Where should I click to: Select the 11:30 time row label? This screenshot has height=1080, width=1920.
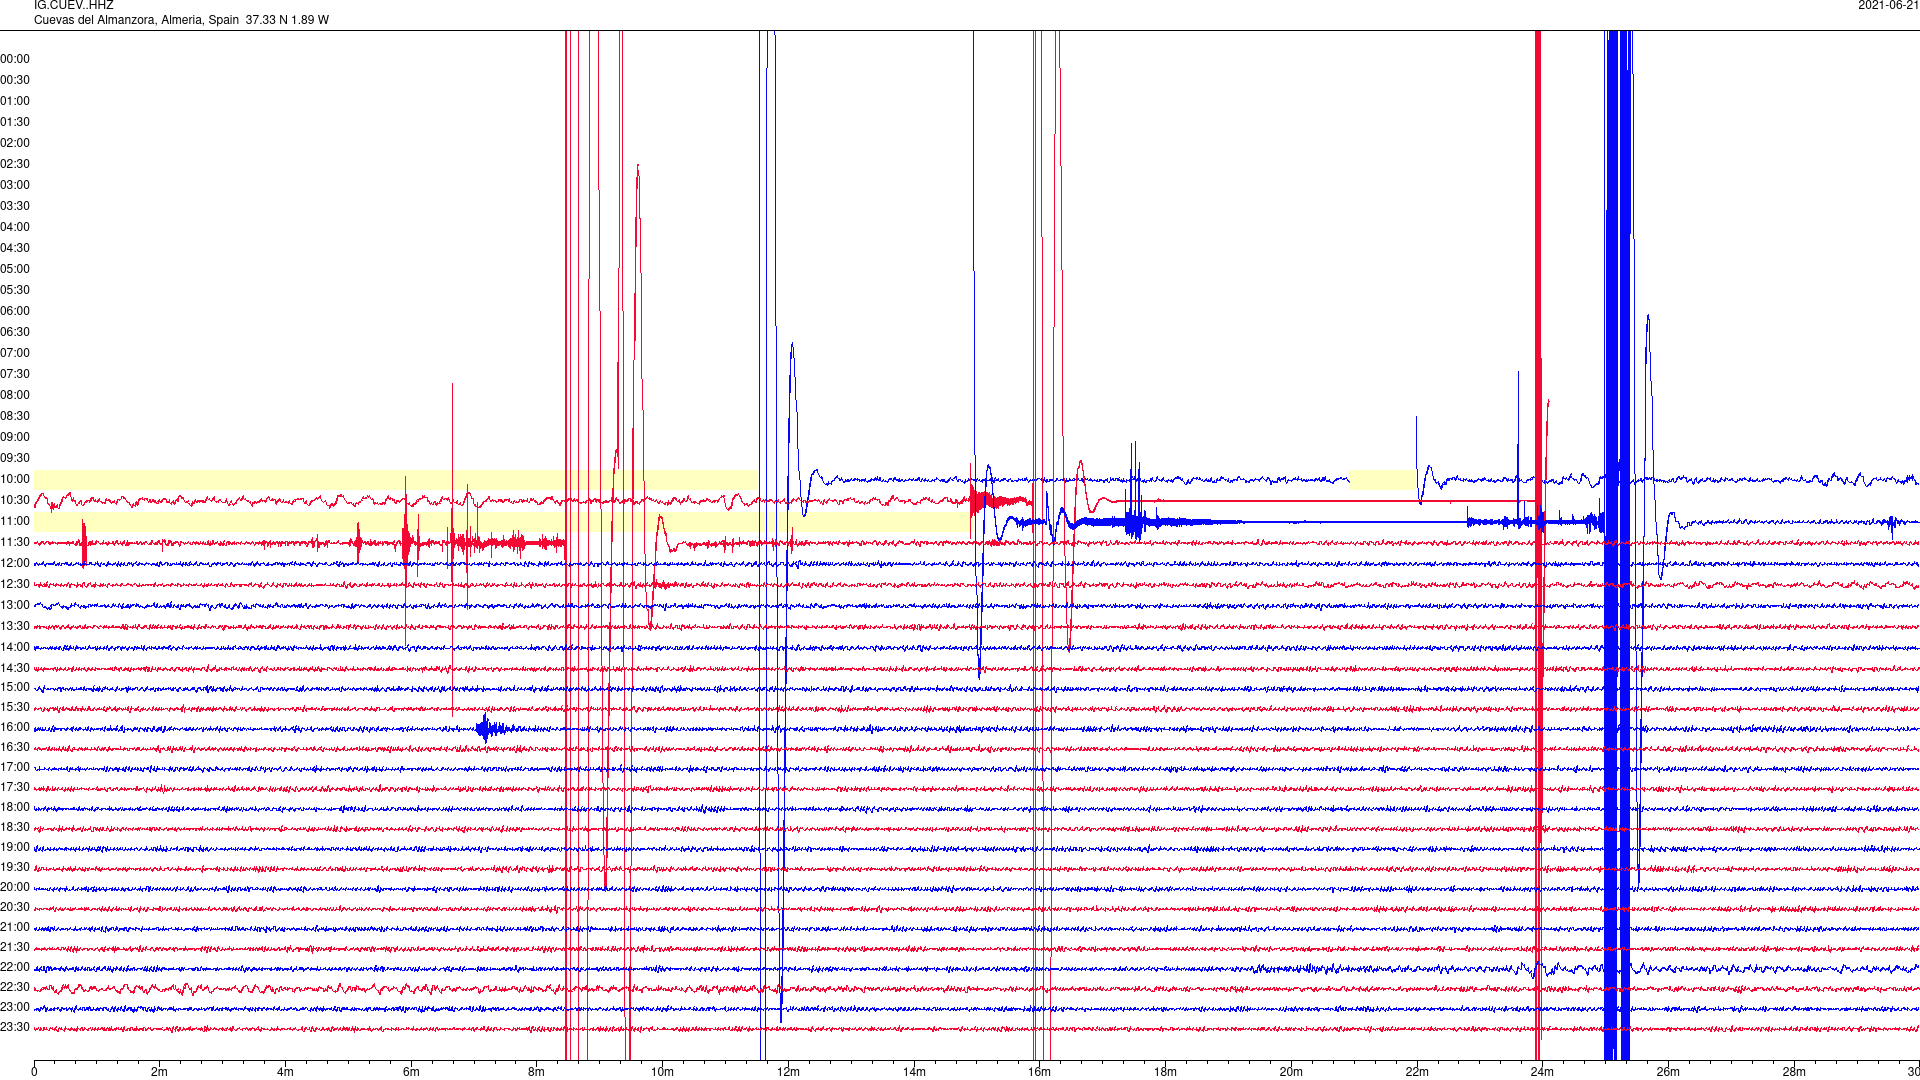click(15, 542)
